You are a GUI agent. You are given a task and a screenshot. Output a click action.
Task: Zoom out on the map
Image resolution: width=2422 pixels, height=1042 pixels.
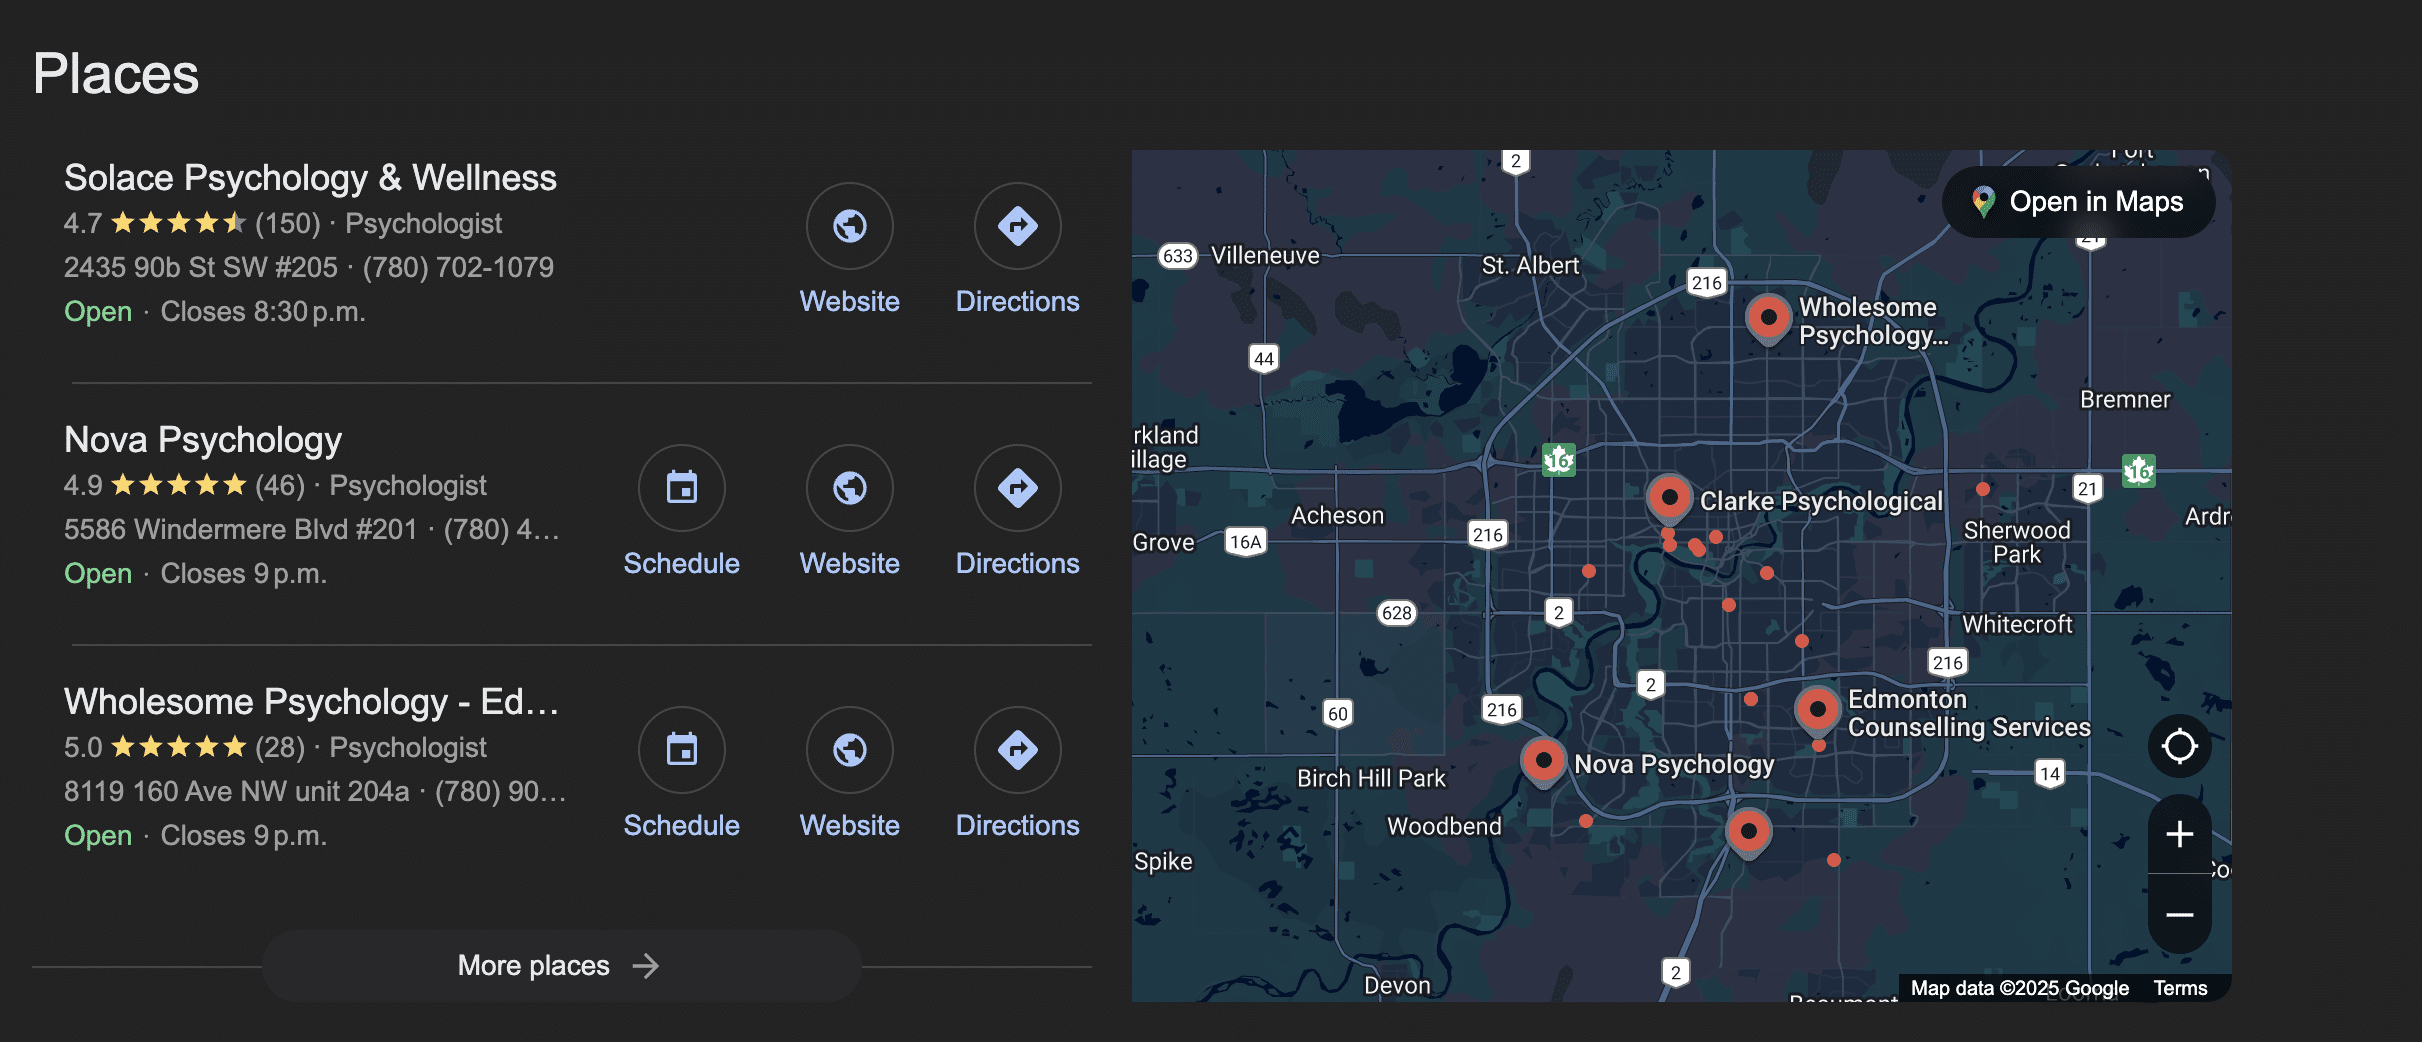pos(2180,914)
